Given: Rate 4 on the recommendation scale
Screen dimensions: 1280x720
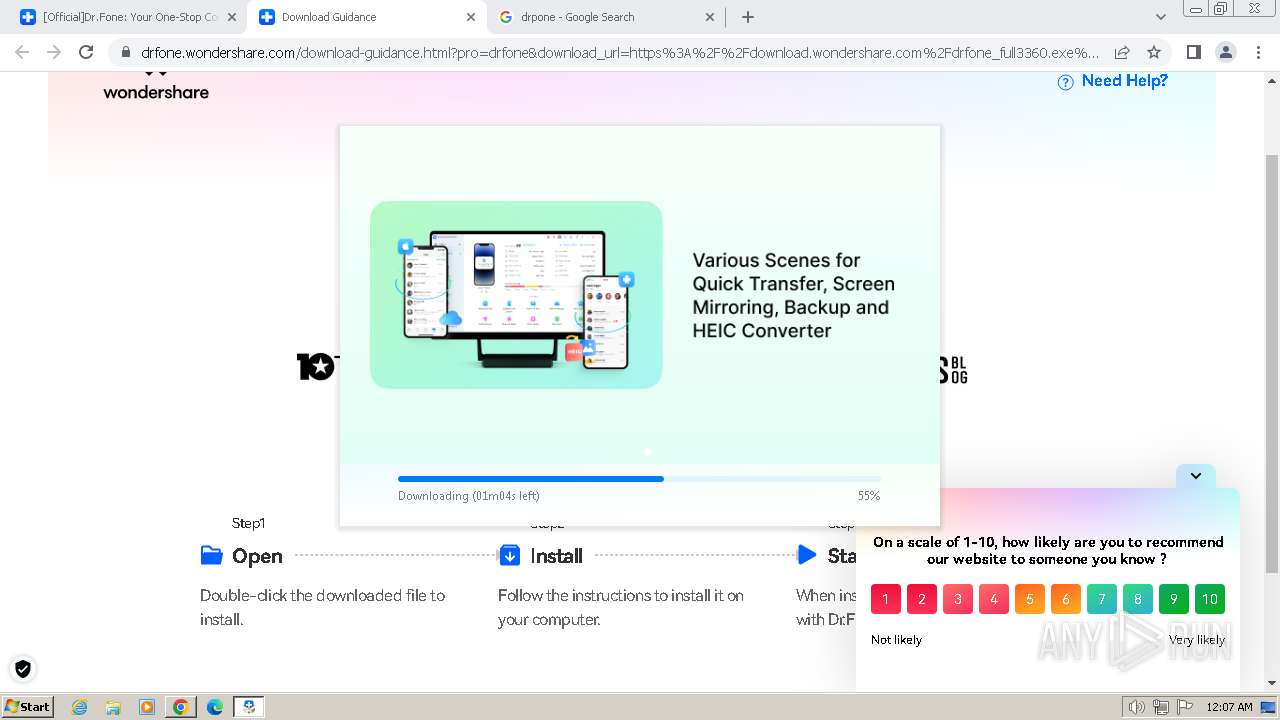Looking at the screenshot, I should tap(994, 599).
